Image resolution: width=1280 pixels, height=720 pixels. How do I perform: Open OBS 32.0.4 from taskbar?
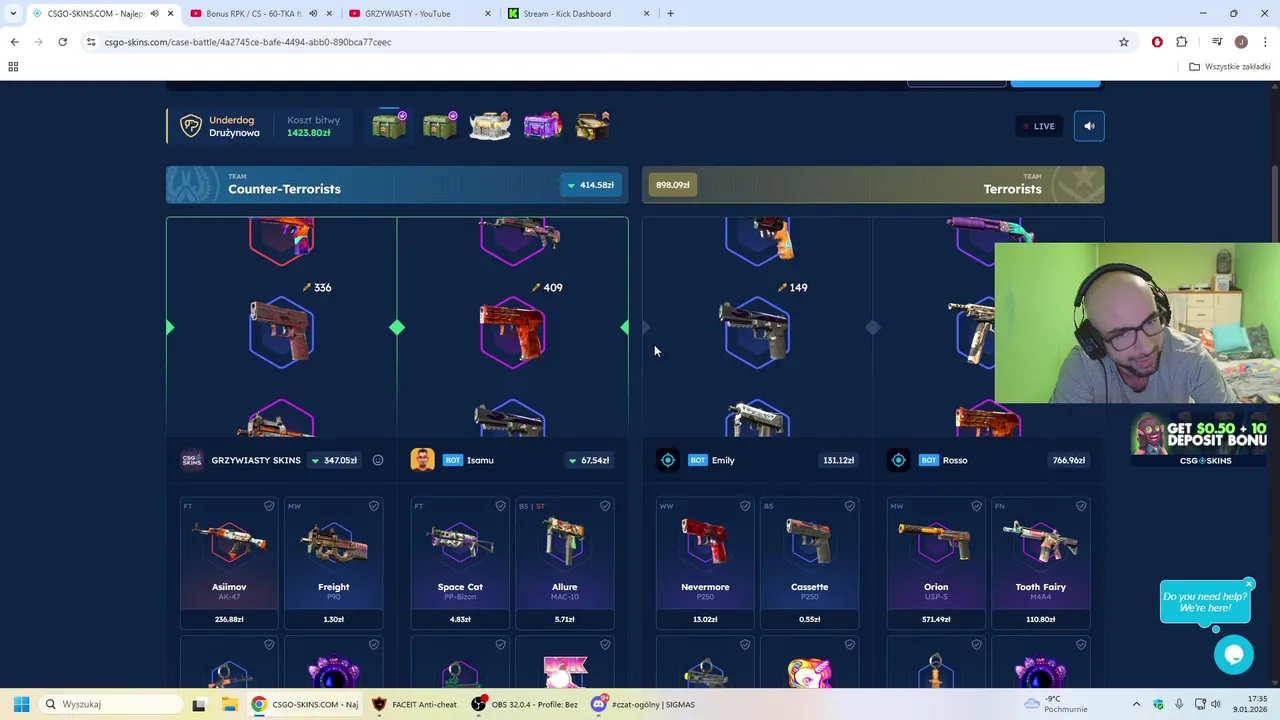tap(525, 704)
